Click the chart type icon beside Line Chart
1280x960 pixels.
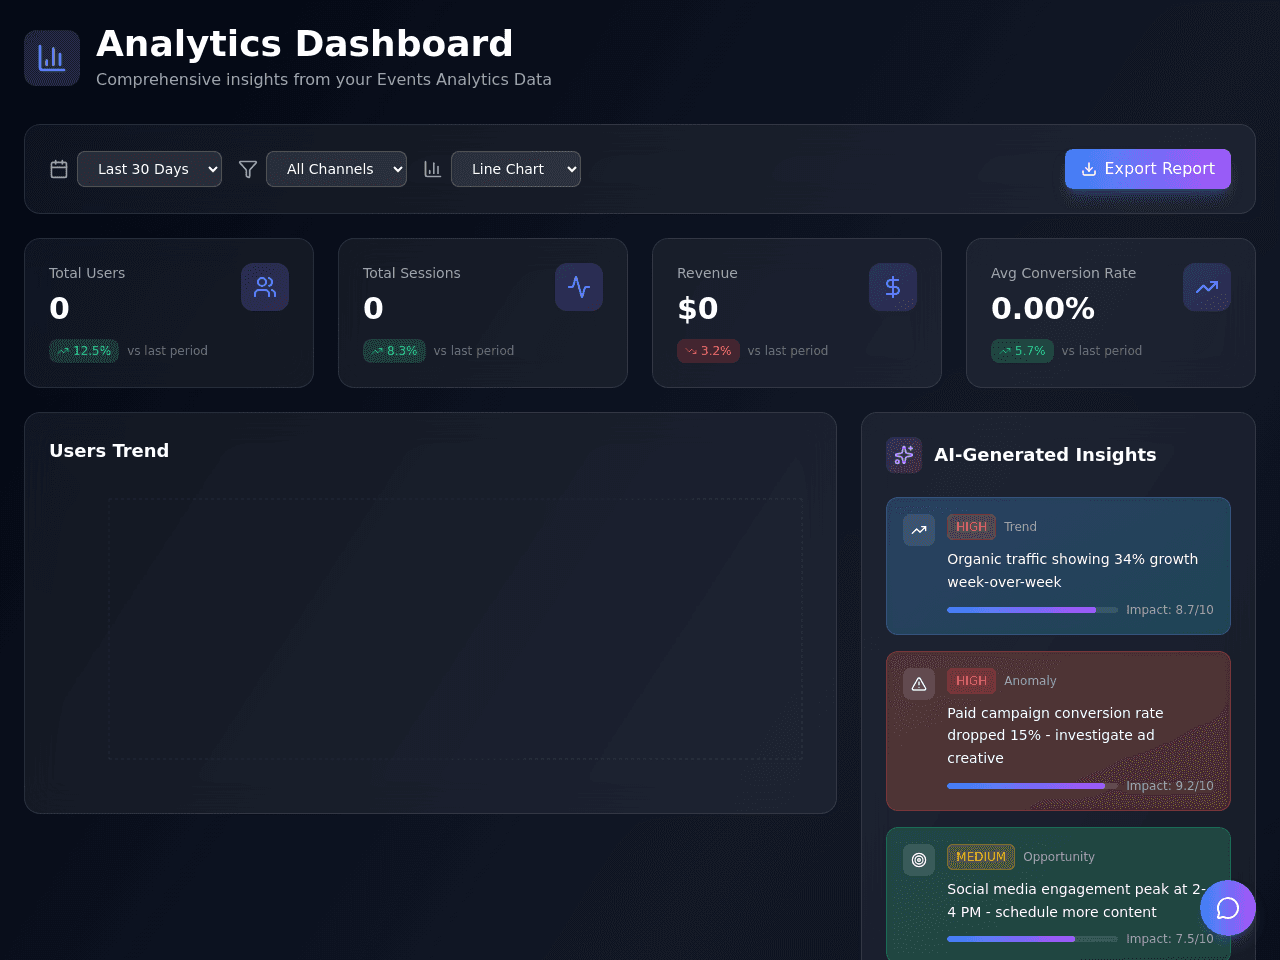433,169
